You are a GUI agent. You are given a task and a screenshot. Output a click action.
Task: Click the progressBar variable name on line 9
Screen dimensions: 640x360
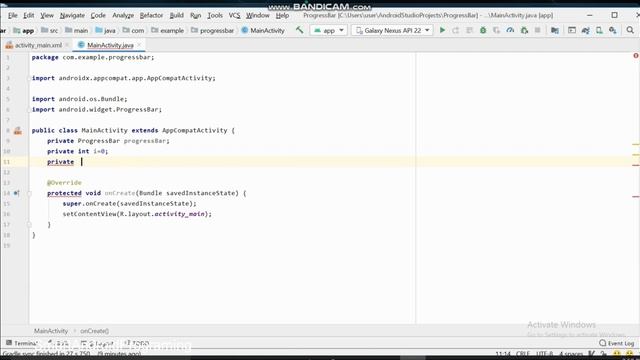(x=145, y=141)
